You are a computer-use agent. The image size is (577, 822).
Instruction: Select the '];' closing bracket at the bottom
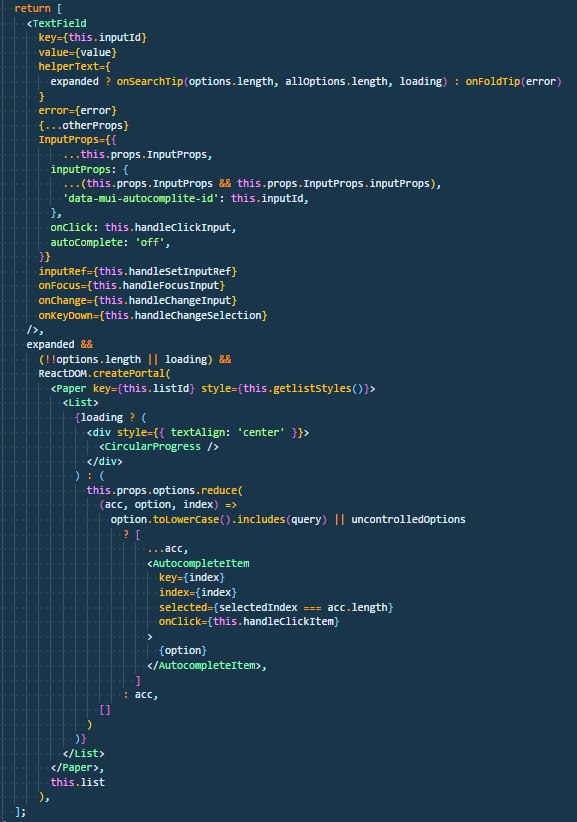[20, 812]
